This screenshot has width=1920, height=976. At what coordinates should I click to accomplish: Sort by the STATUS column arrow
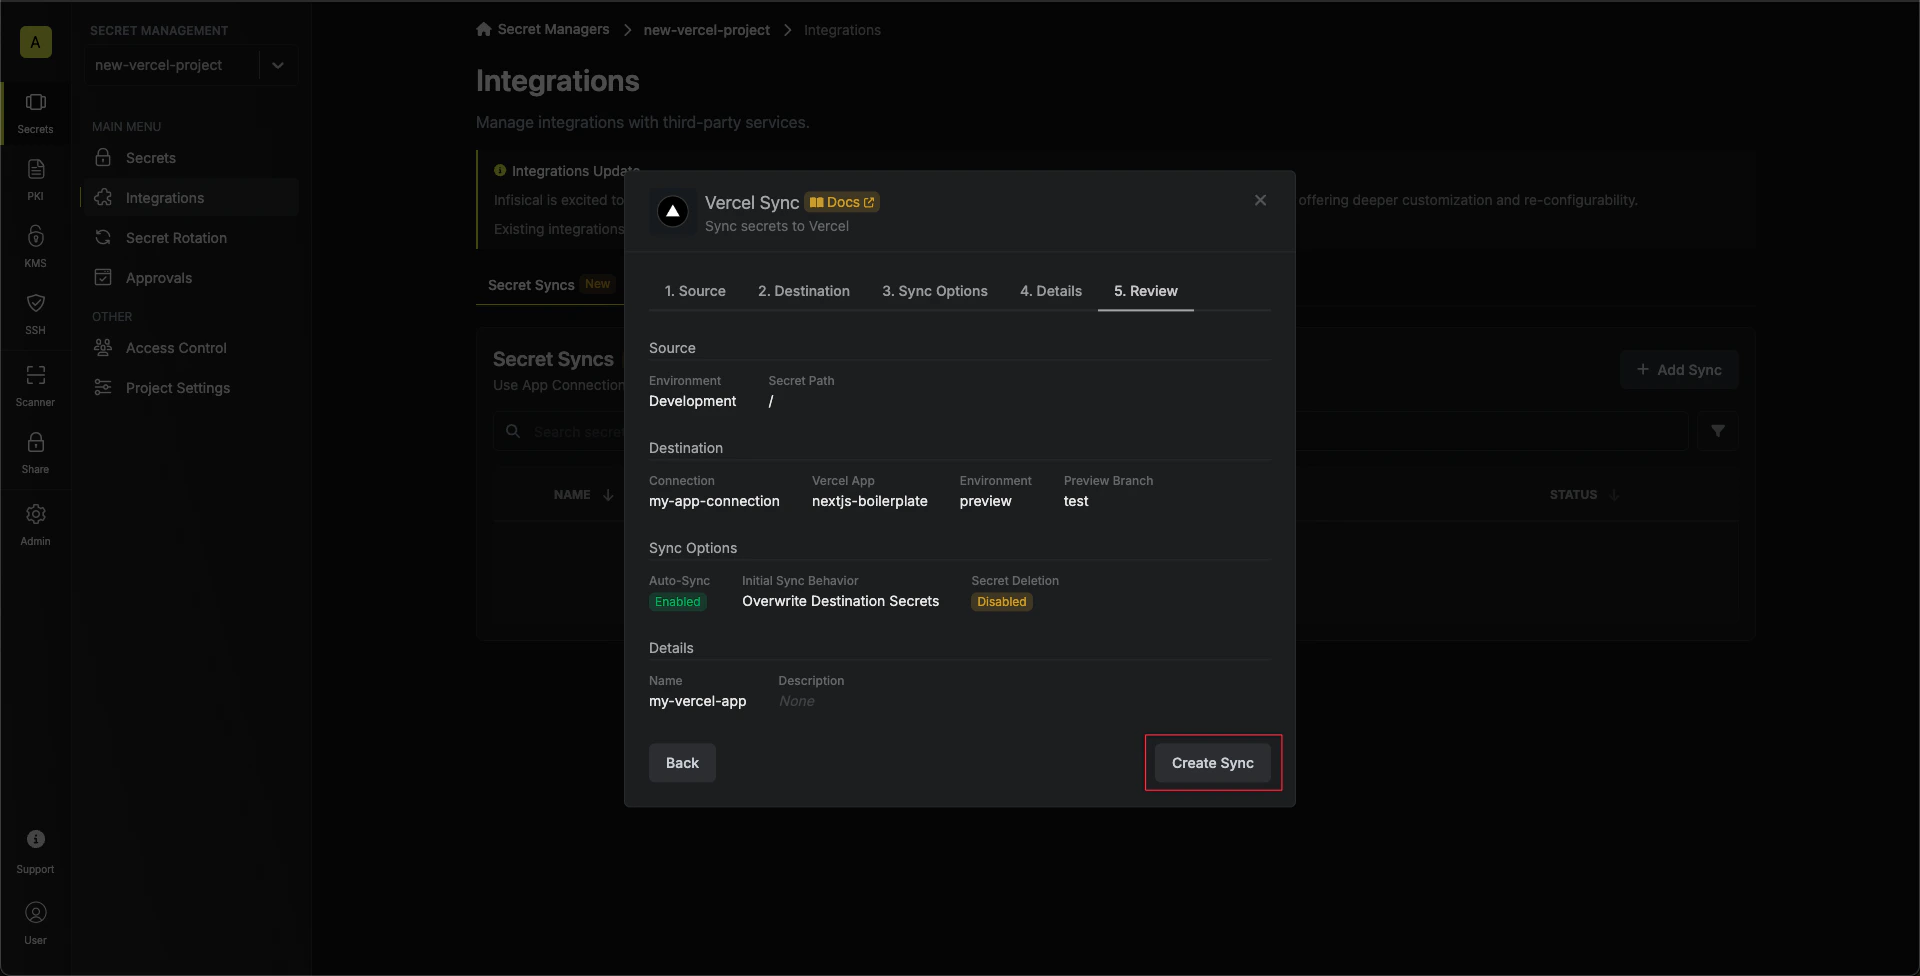click(1614, 495)
